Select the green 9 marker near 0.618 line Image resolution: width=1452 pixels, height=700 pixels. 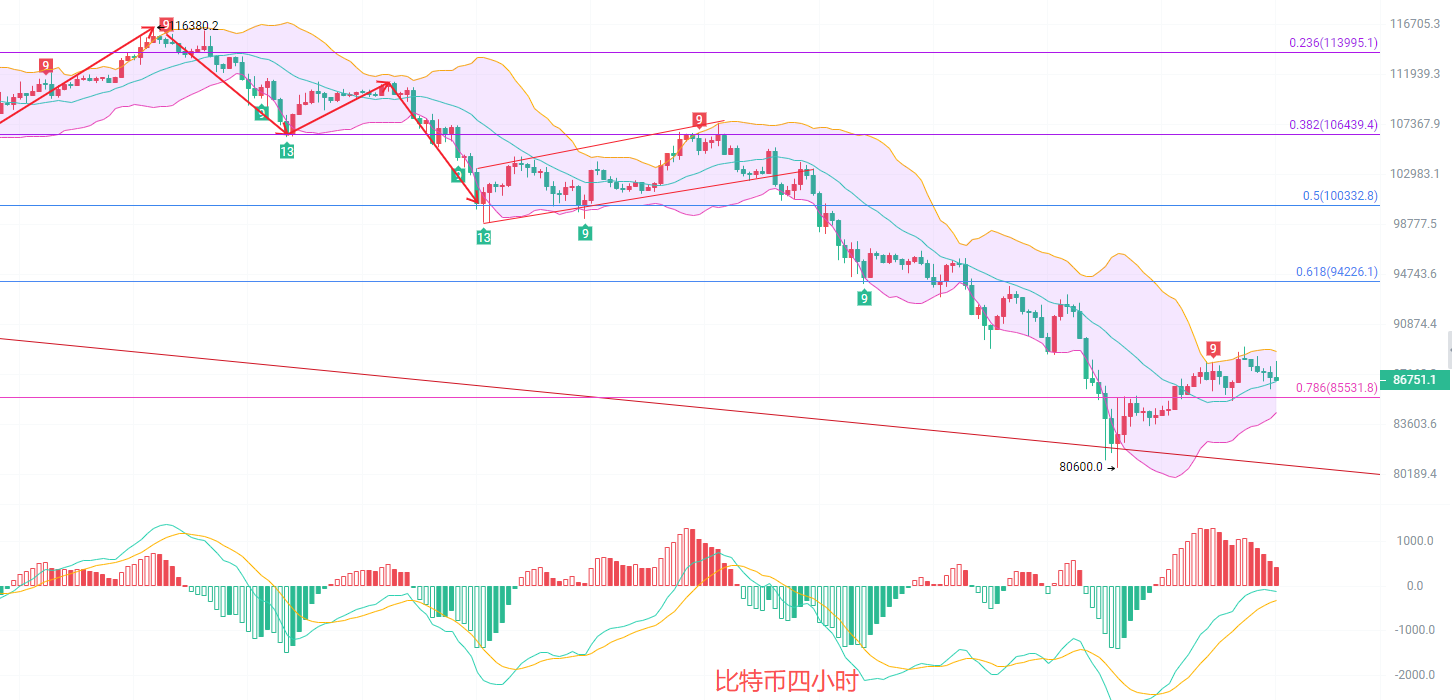pyautogui.click(x=864, y=297)
